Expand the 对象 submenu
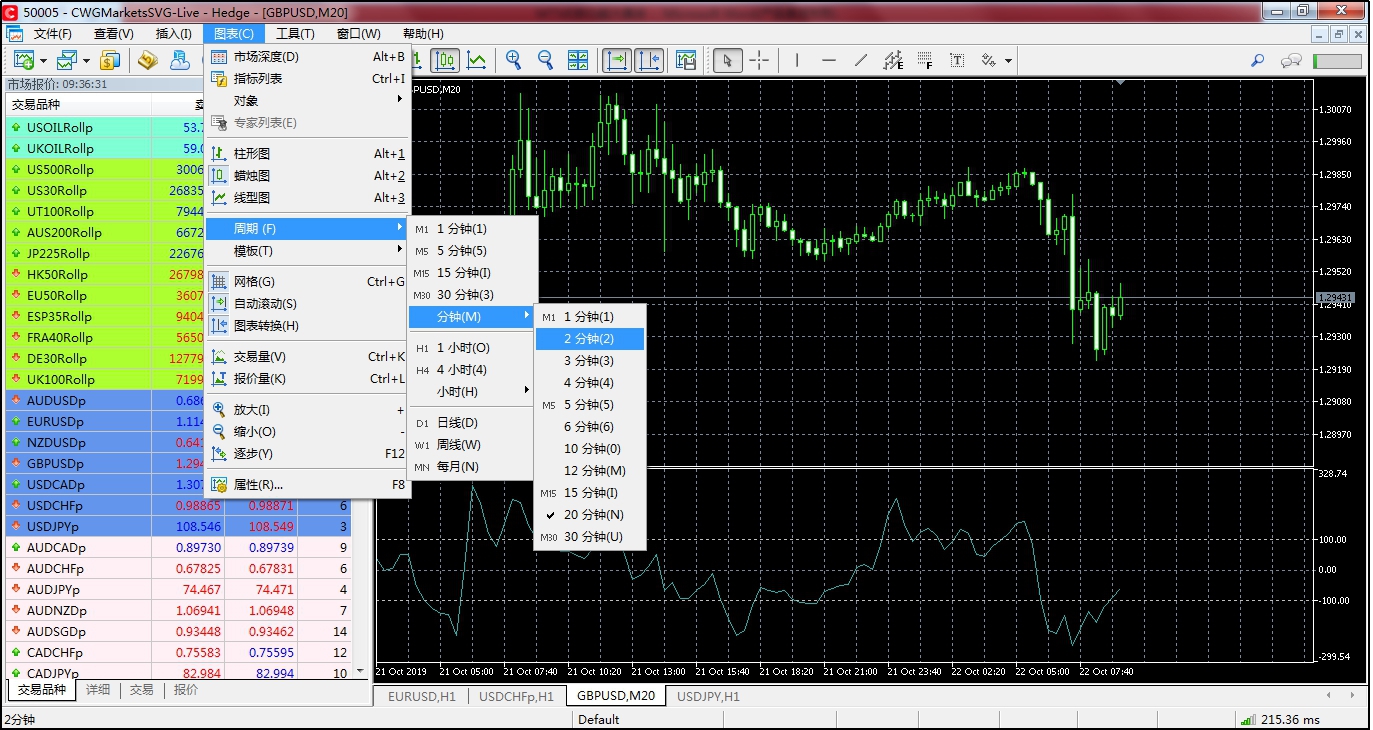Viewport: 1373px width, 730px height. pyautogui.click(x=307, y=101)
